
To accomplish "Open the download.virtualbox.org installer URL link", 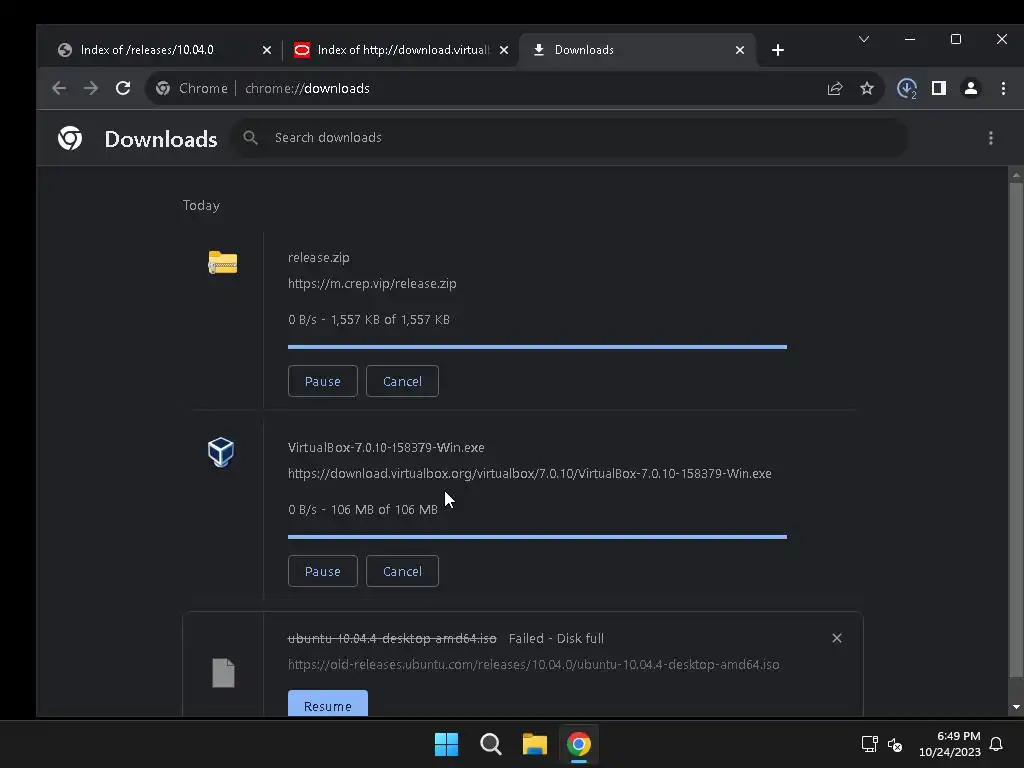I will pos(530,473).
